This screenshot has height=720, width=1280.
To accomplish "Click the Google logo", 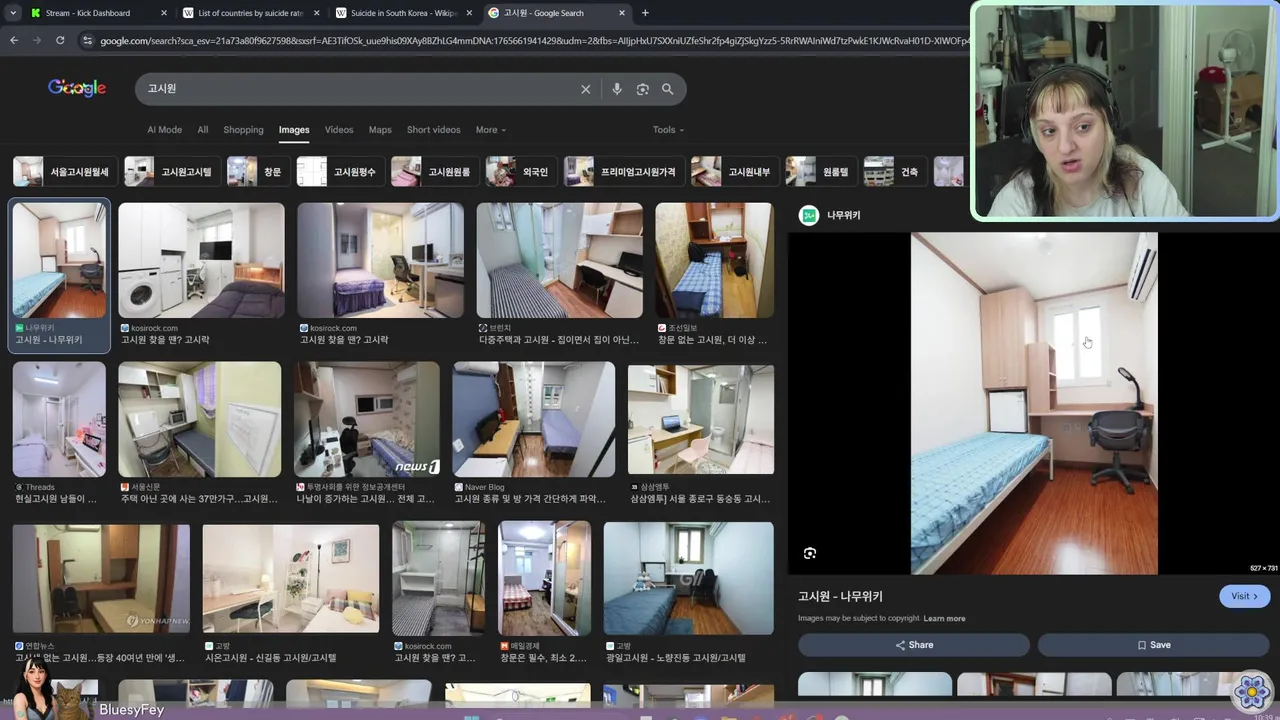I will point(77,88).
